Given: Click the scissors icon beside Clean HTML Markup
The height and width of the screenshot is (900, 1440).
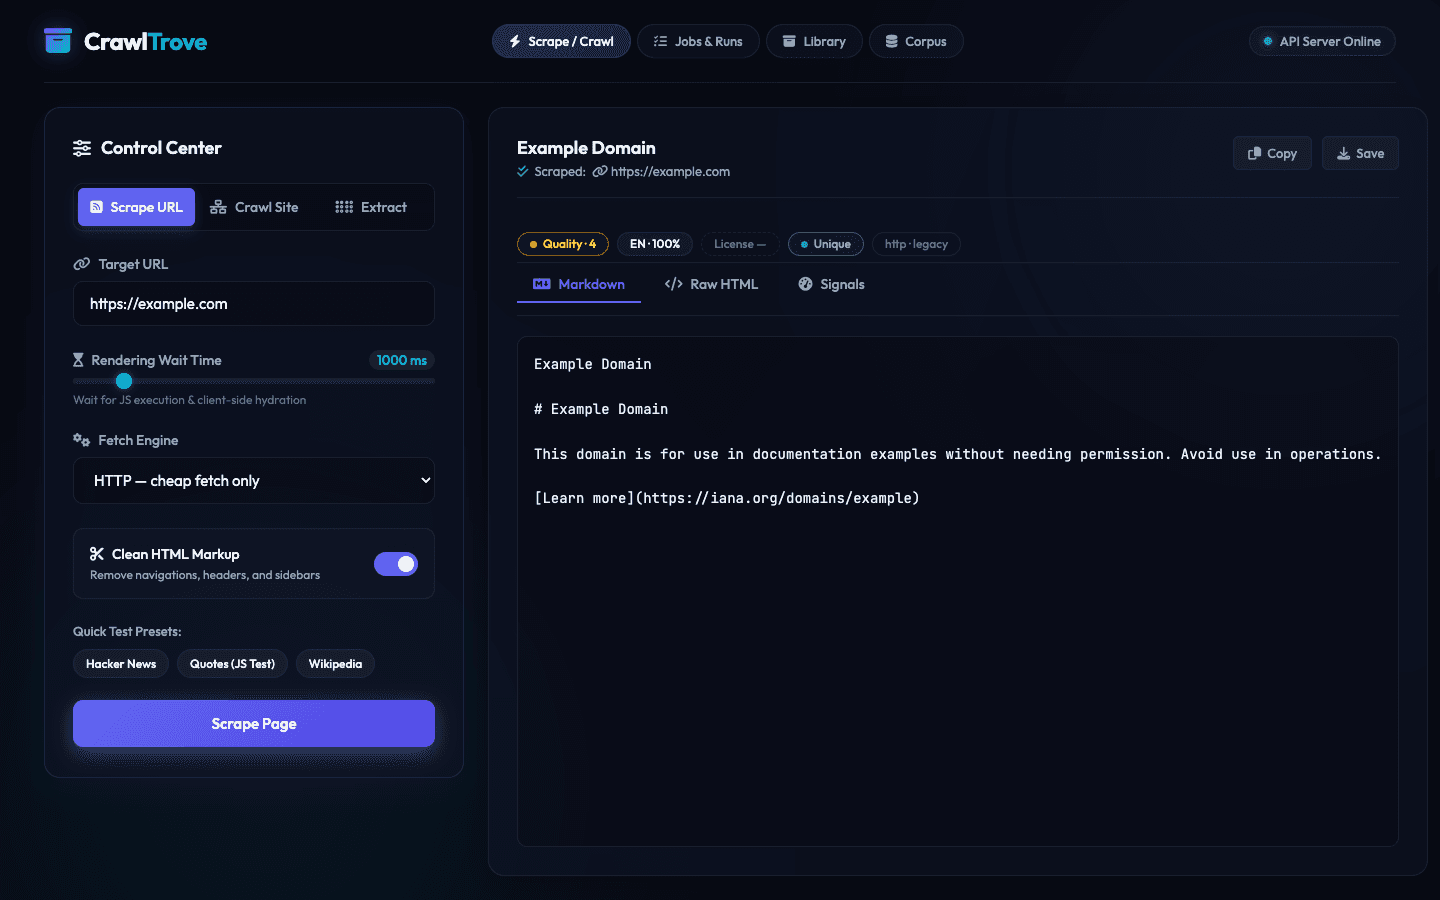Looking at the screenshot, I should point(97,554).
